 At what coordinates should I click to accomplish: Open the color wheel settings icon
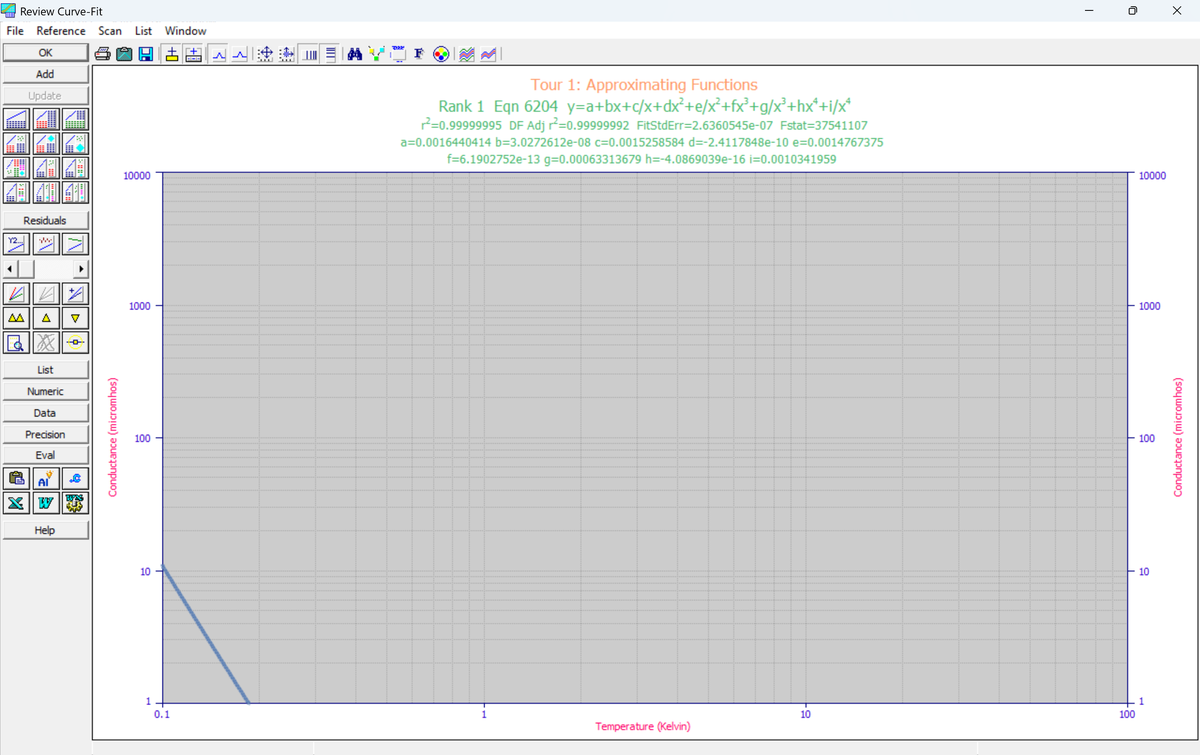click(441, 53)
